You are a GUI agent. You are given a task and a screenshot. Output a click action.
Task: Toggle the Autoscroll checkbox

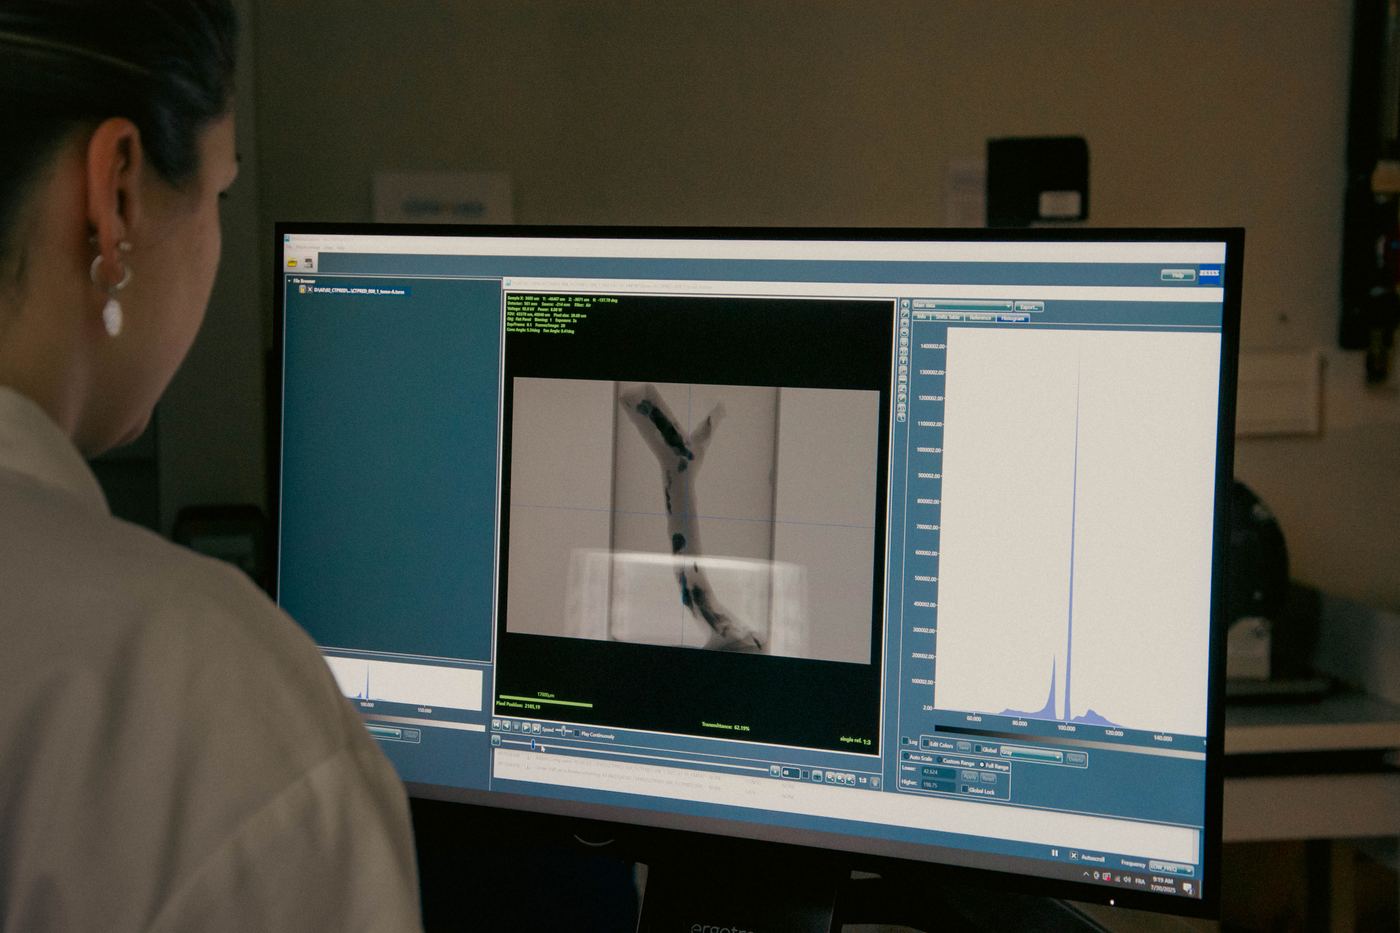[1073, 855]
